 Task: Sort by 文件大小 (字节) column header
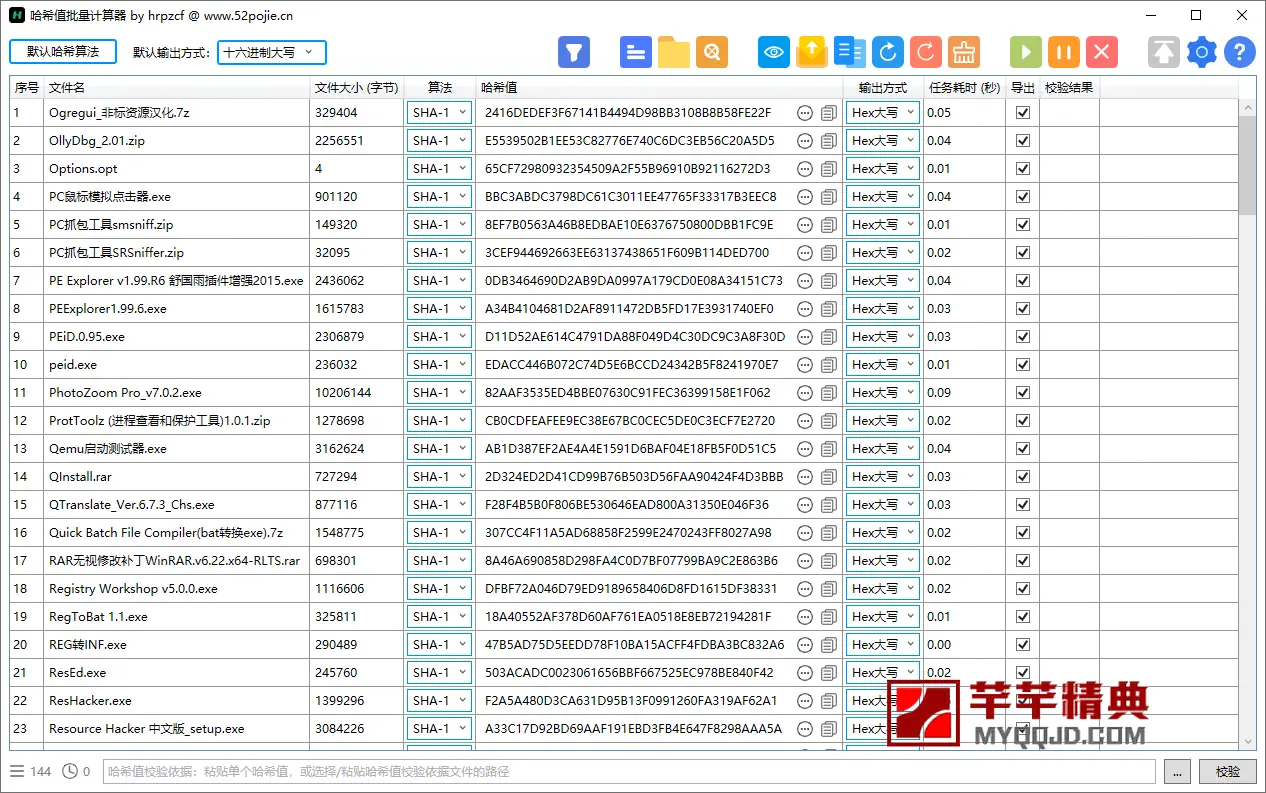357,88
